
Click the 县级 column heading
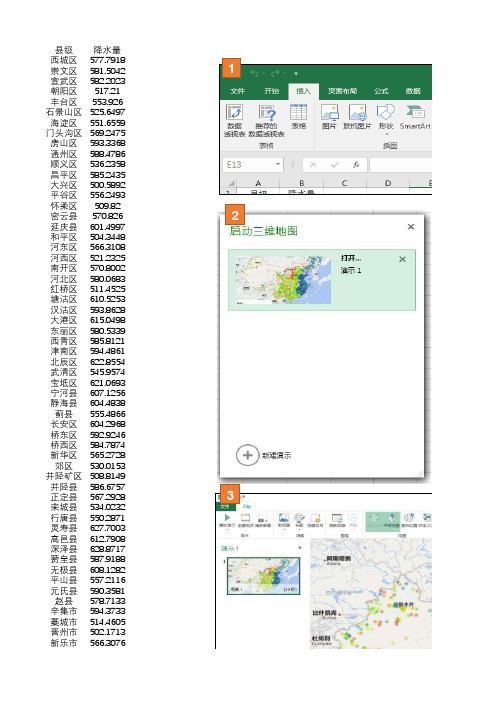(x=64, y=50)
